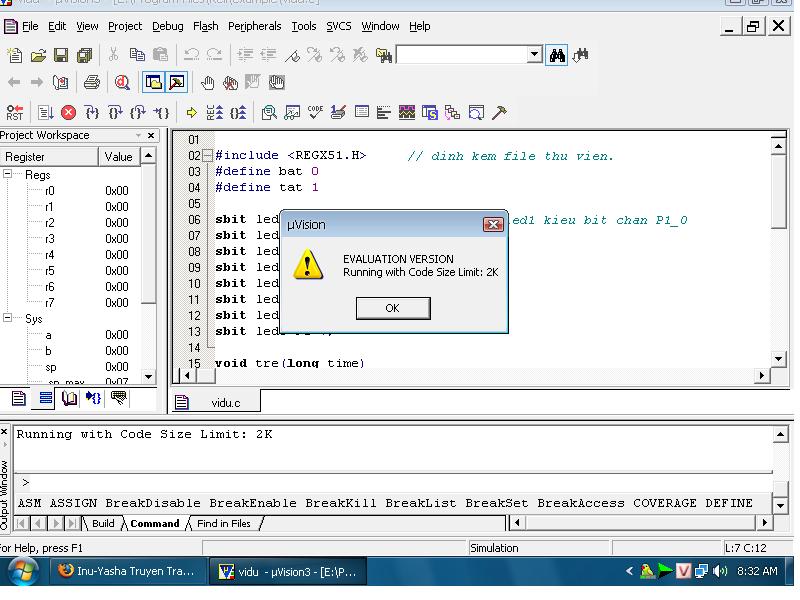Screen dimensions: 800x600
Task: Open the Peripherals menu
Action: tap(254, 26)
